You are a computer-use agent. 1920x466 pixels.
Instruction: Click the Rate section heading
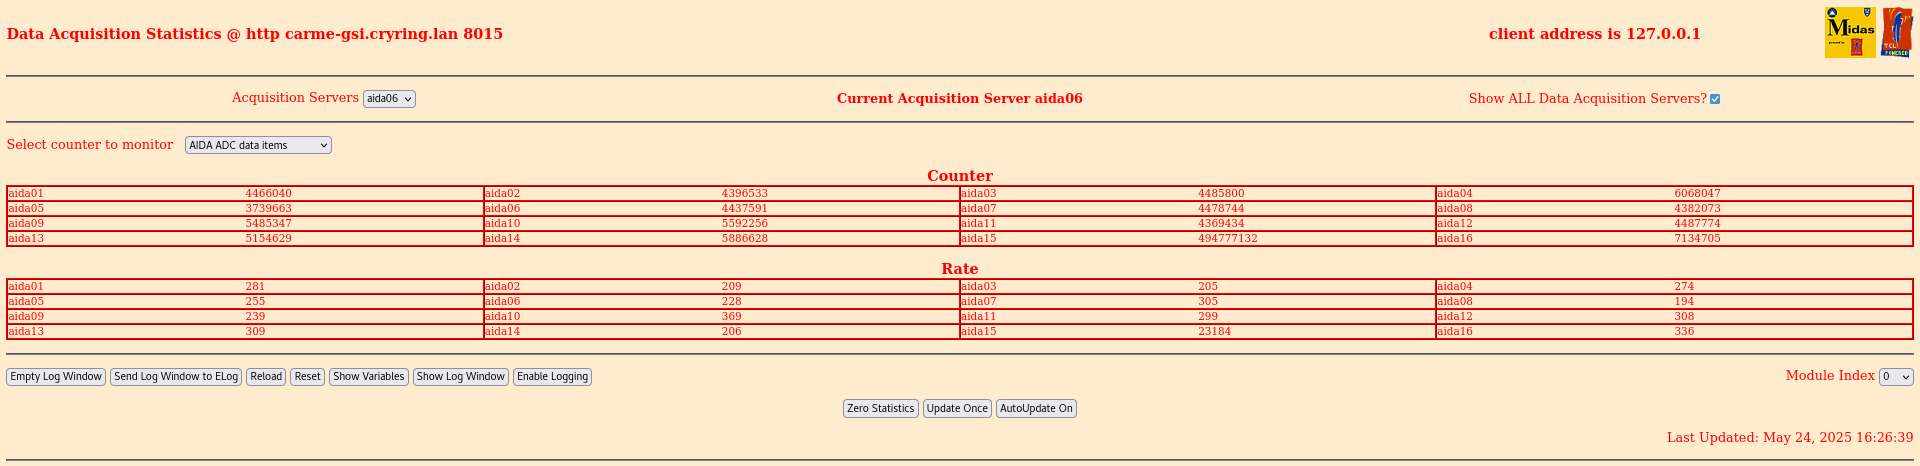tap(960, 269)
